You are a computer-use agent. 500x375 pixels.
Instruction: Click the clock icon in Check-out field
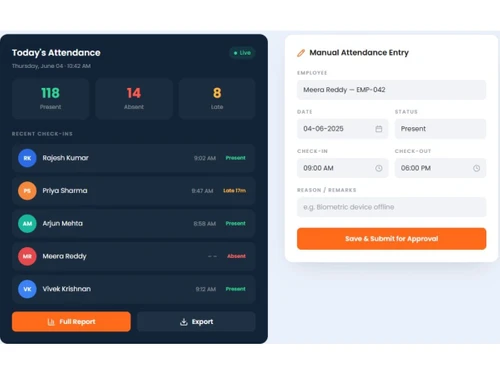(x=476, y=168)
